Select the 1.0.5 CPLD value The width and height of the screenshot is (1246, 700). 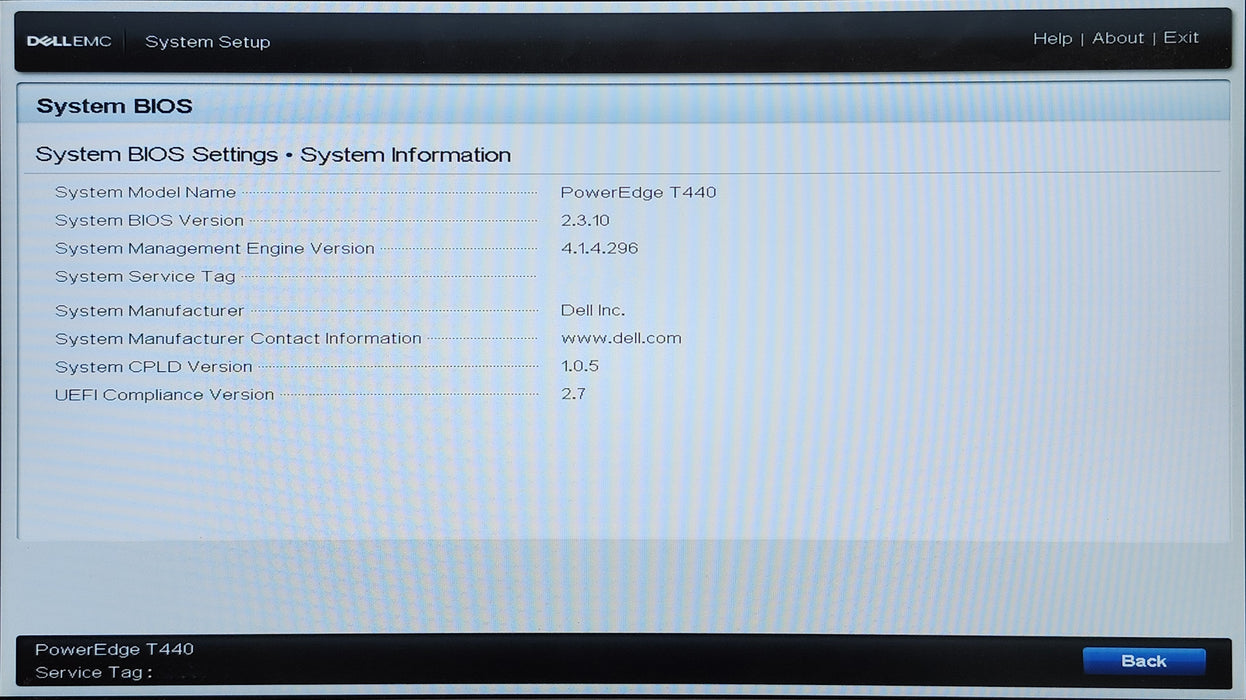(580, 366)
